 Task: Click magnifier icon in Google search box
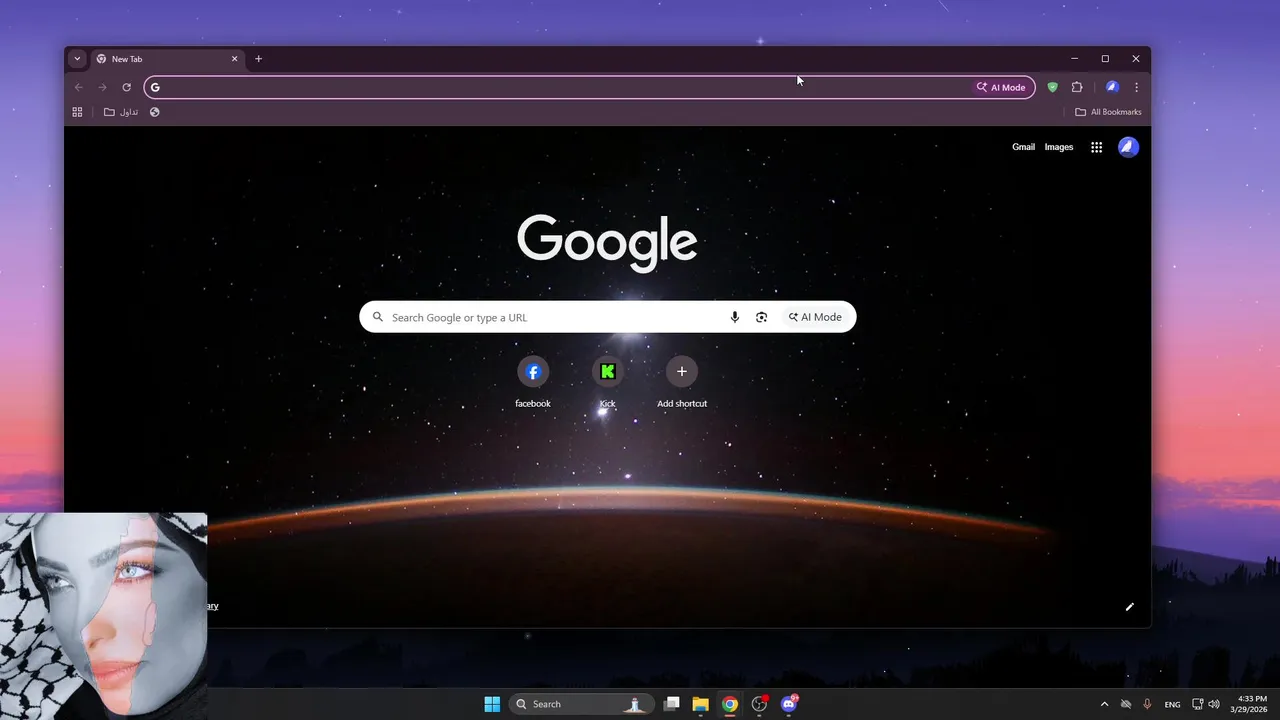pyautogui.click(x=378, y=317)
